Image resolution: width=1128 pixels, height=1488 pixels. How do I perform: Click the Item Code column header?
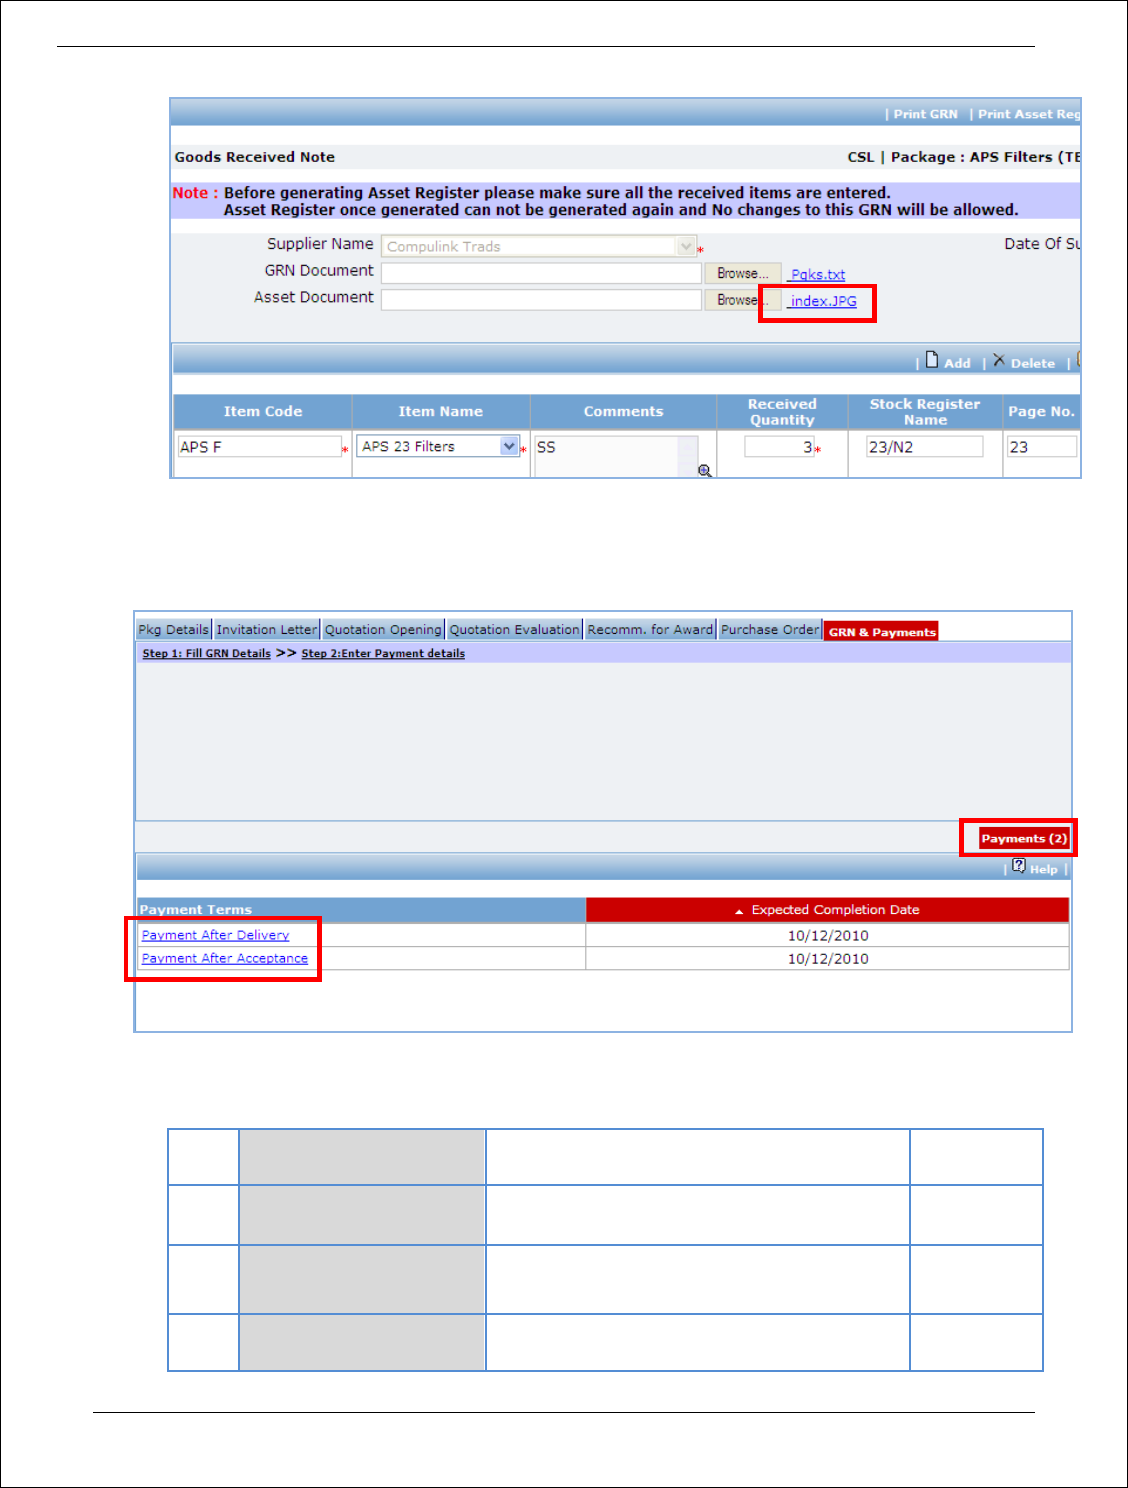point(263,411)
